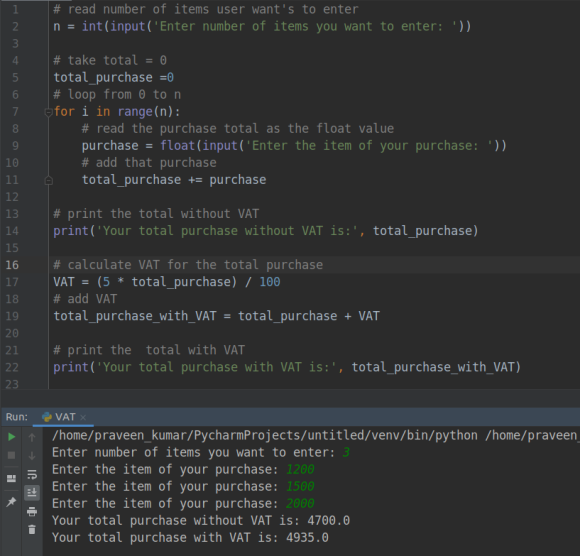580x556 pixels.
Task: Toggle Scroll to End in the console
Action: point(32,493)
